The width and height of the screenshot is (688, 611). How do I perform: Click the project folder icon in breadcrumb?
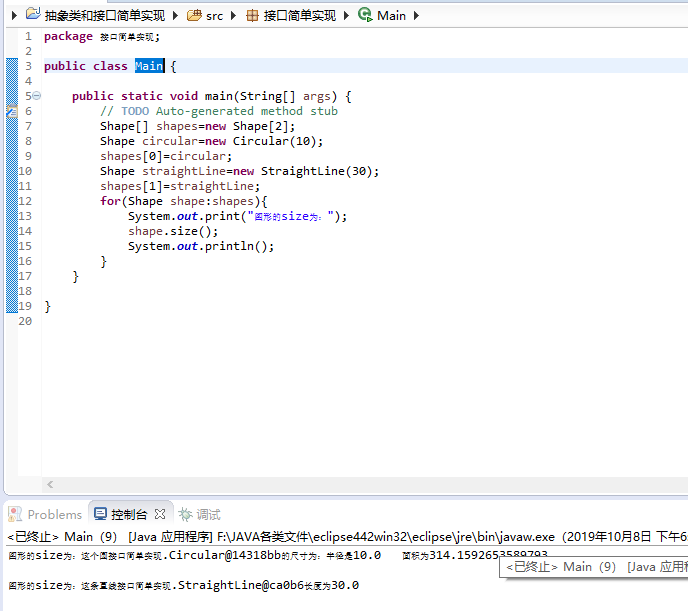[33, 14]
